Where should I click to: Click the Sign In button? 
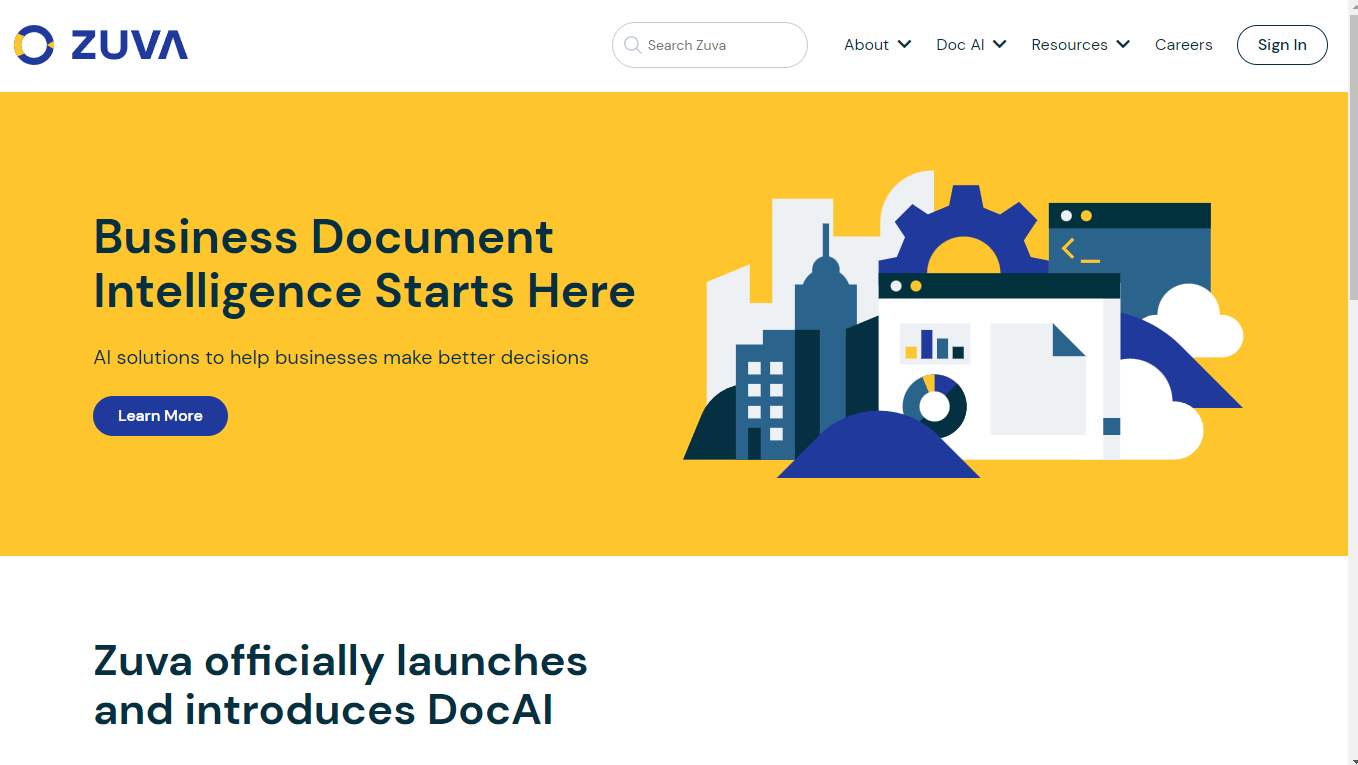click(1282, 45)
